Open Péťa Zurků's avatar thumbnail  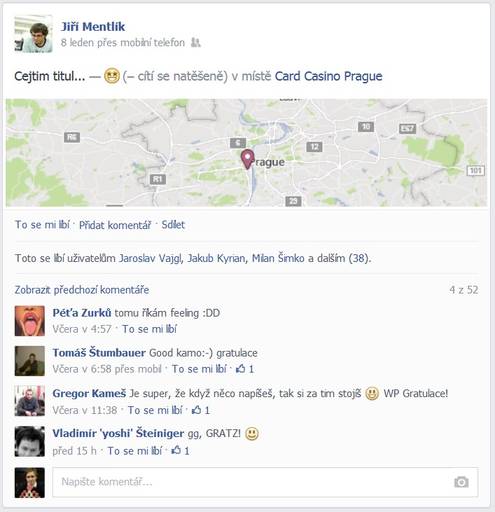30,321
